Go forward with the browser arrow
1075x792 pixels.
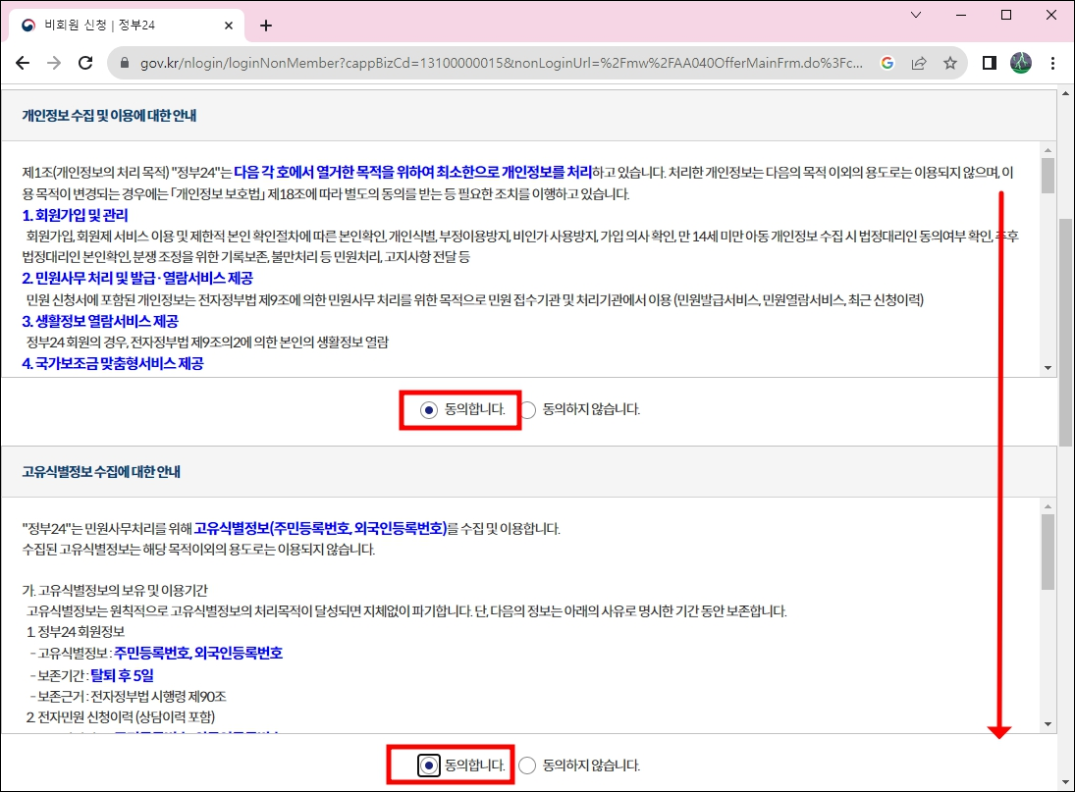coord(53,63)
